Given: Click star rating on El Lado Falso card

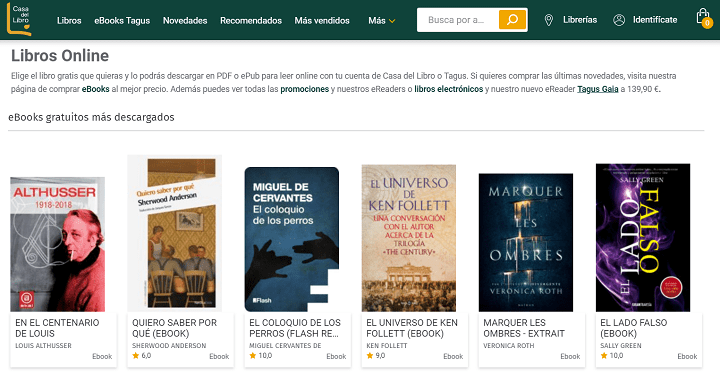Looking at the screenshot, I should (612, 356).
